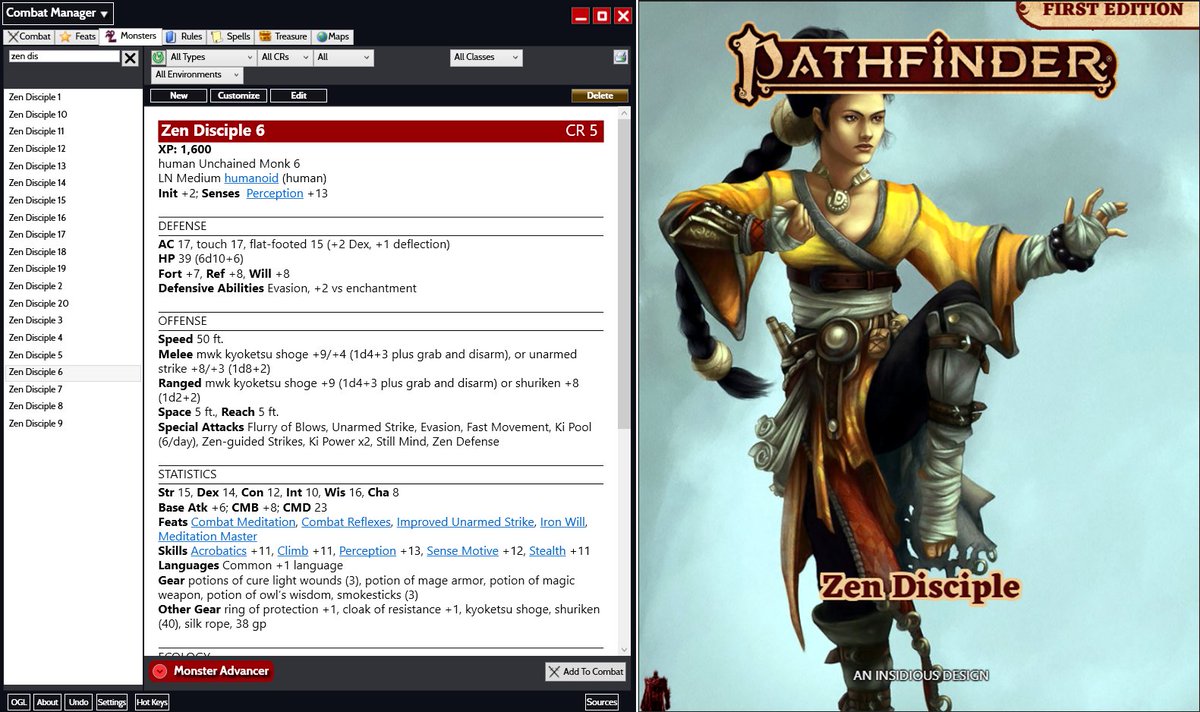
Task: Open the Sense Motive skill link
Action: (462, 551)
